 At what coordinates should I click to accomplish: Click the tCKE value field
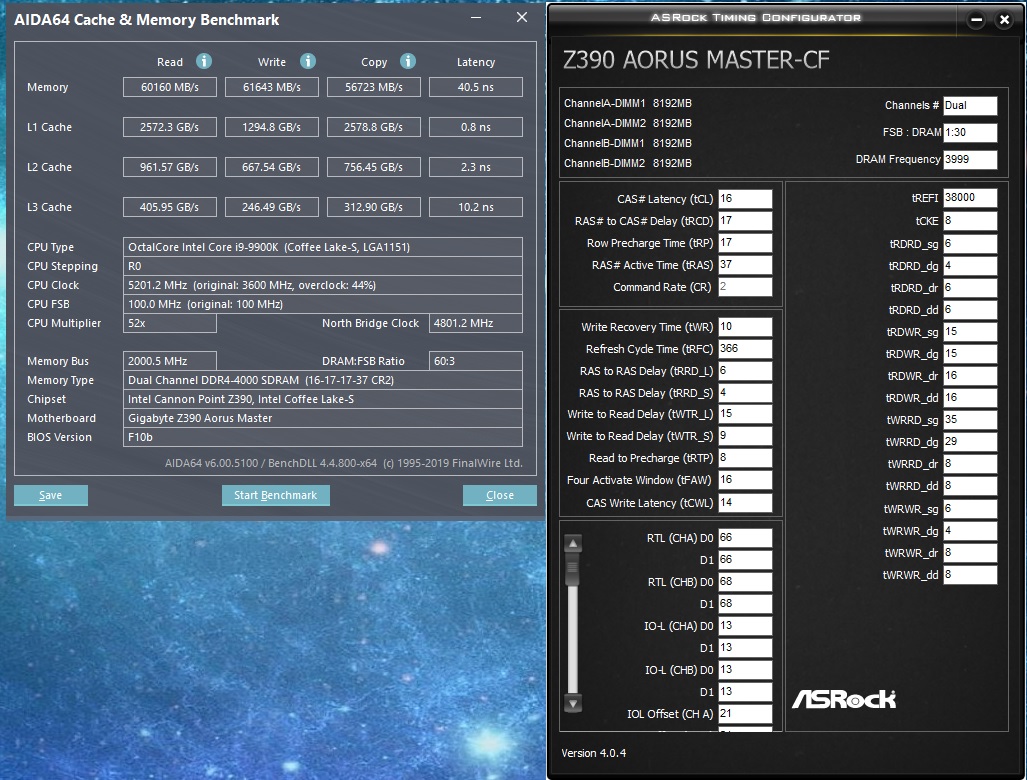tap(970, 221)
